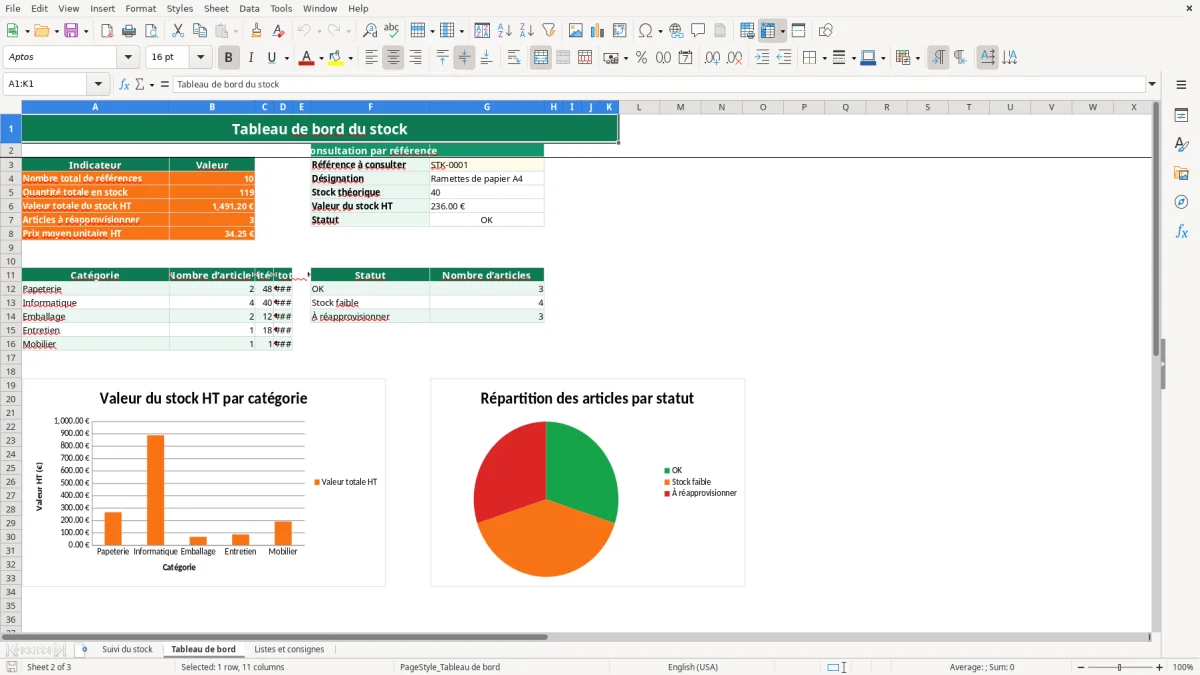
Task: Open the Conditional Formatting dropdown arrow
Action: tap(917, 58)
